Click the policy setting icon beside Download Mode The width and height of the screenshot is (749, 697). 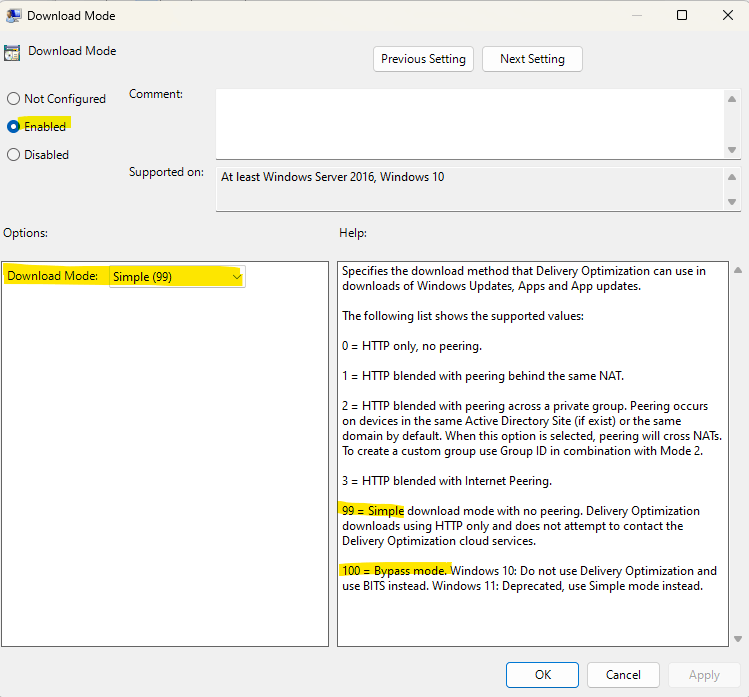point(12,53)
